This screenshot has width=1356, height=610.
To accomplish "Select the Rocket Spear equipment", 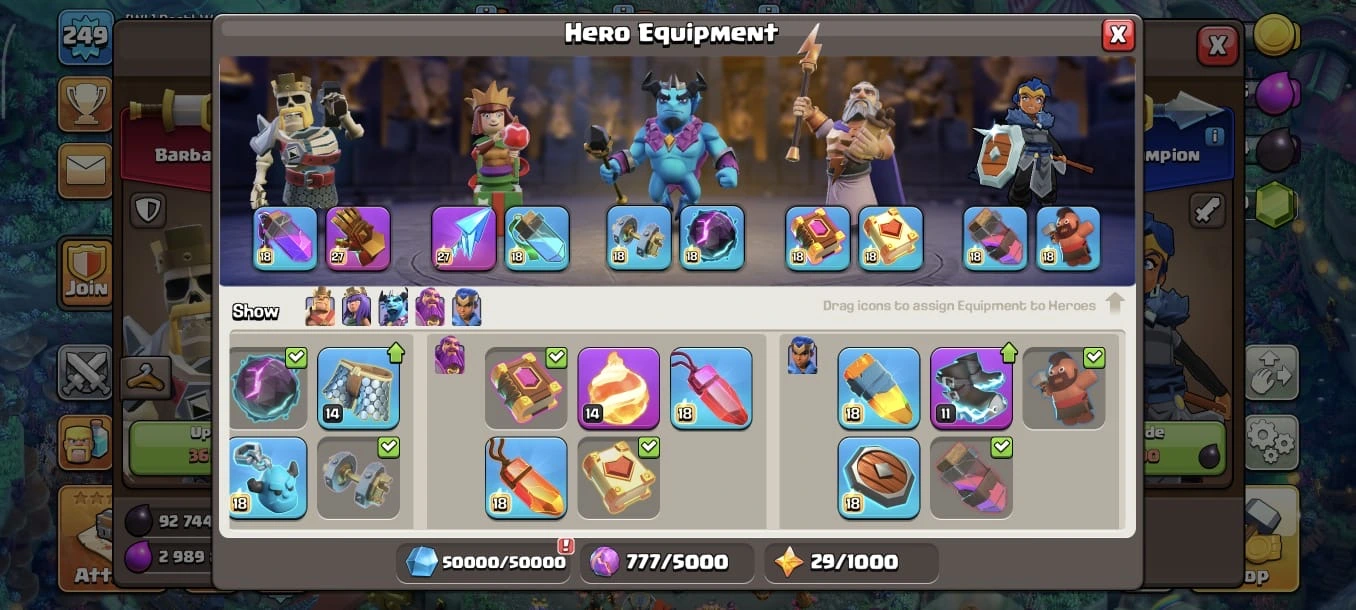I will 879,388.
